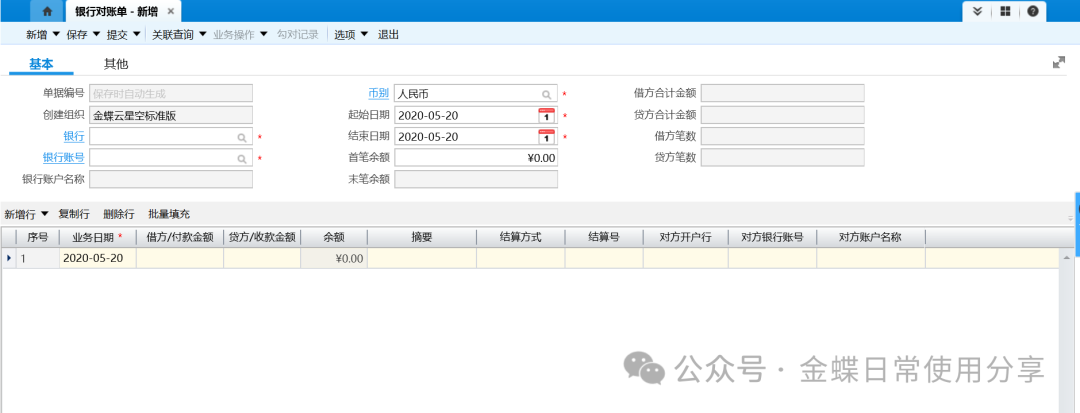Open the help question mark icon
This screenshot has height=413, width=1080.
point(1033,11)
